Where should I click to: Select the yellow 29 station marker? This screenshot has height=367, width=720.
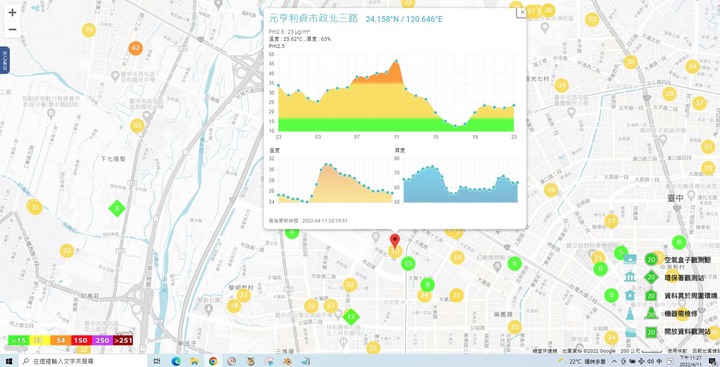point(708,168)
